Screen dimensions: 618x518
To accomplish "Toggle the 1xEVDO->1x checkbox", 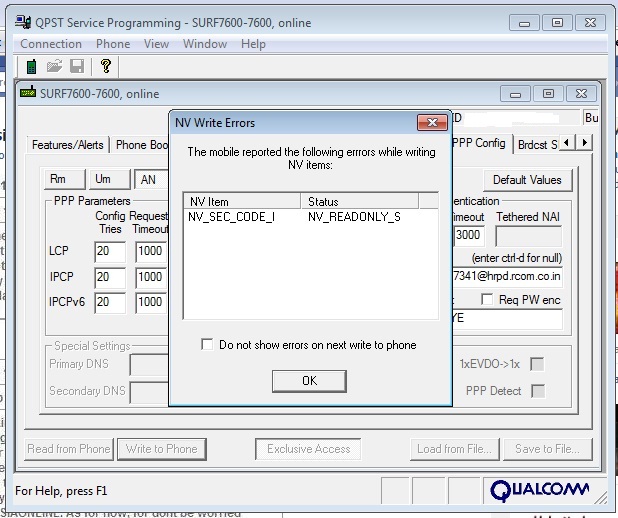I will tap(537, 364).
